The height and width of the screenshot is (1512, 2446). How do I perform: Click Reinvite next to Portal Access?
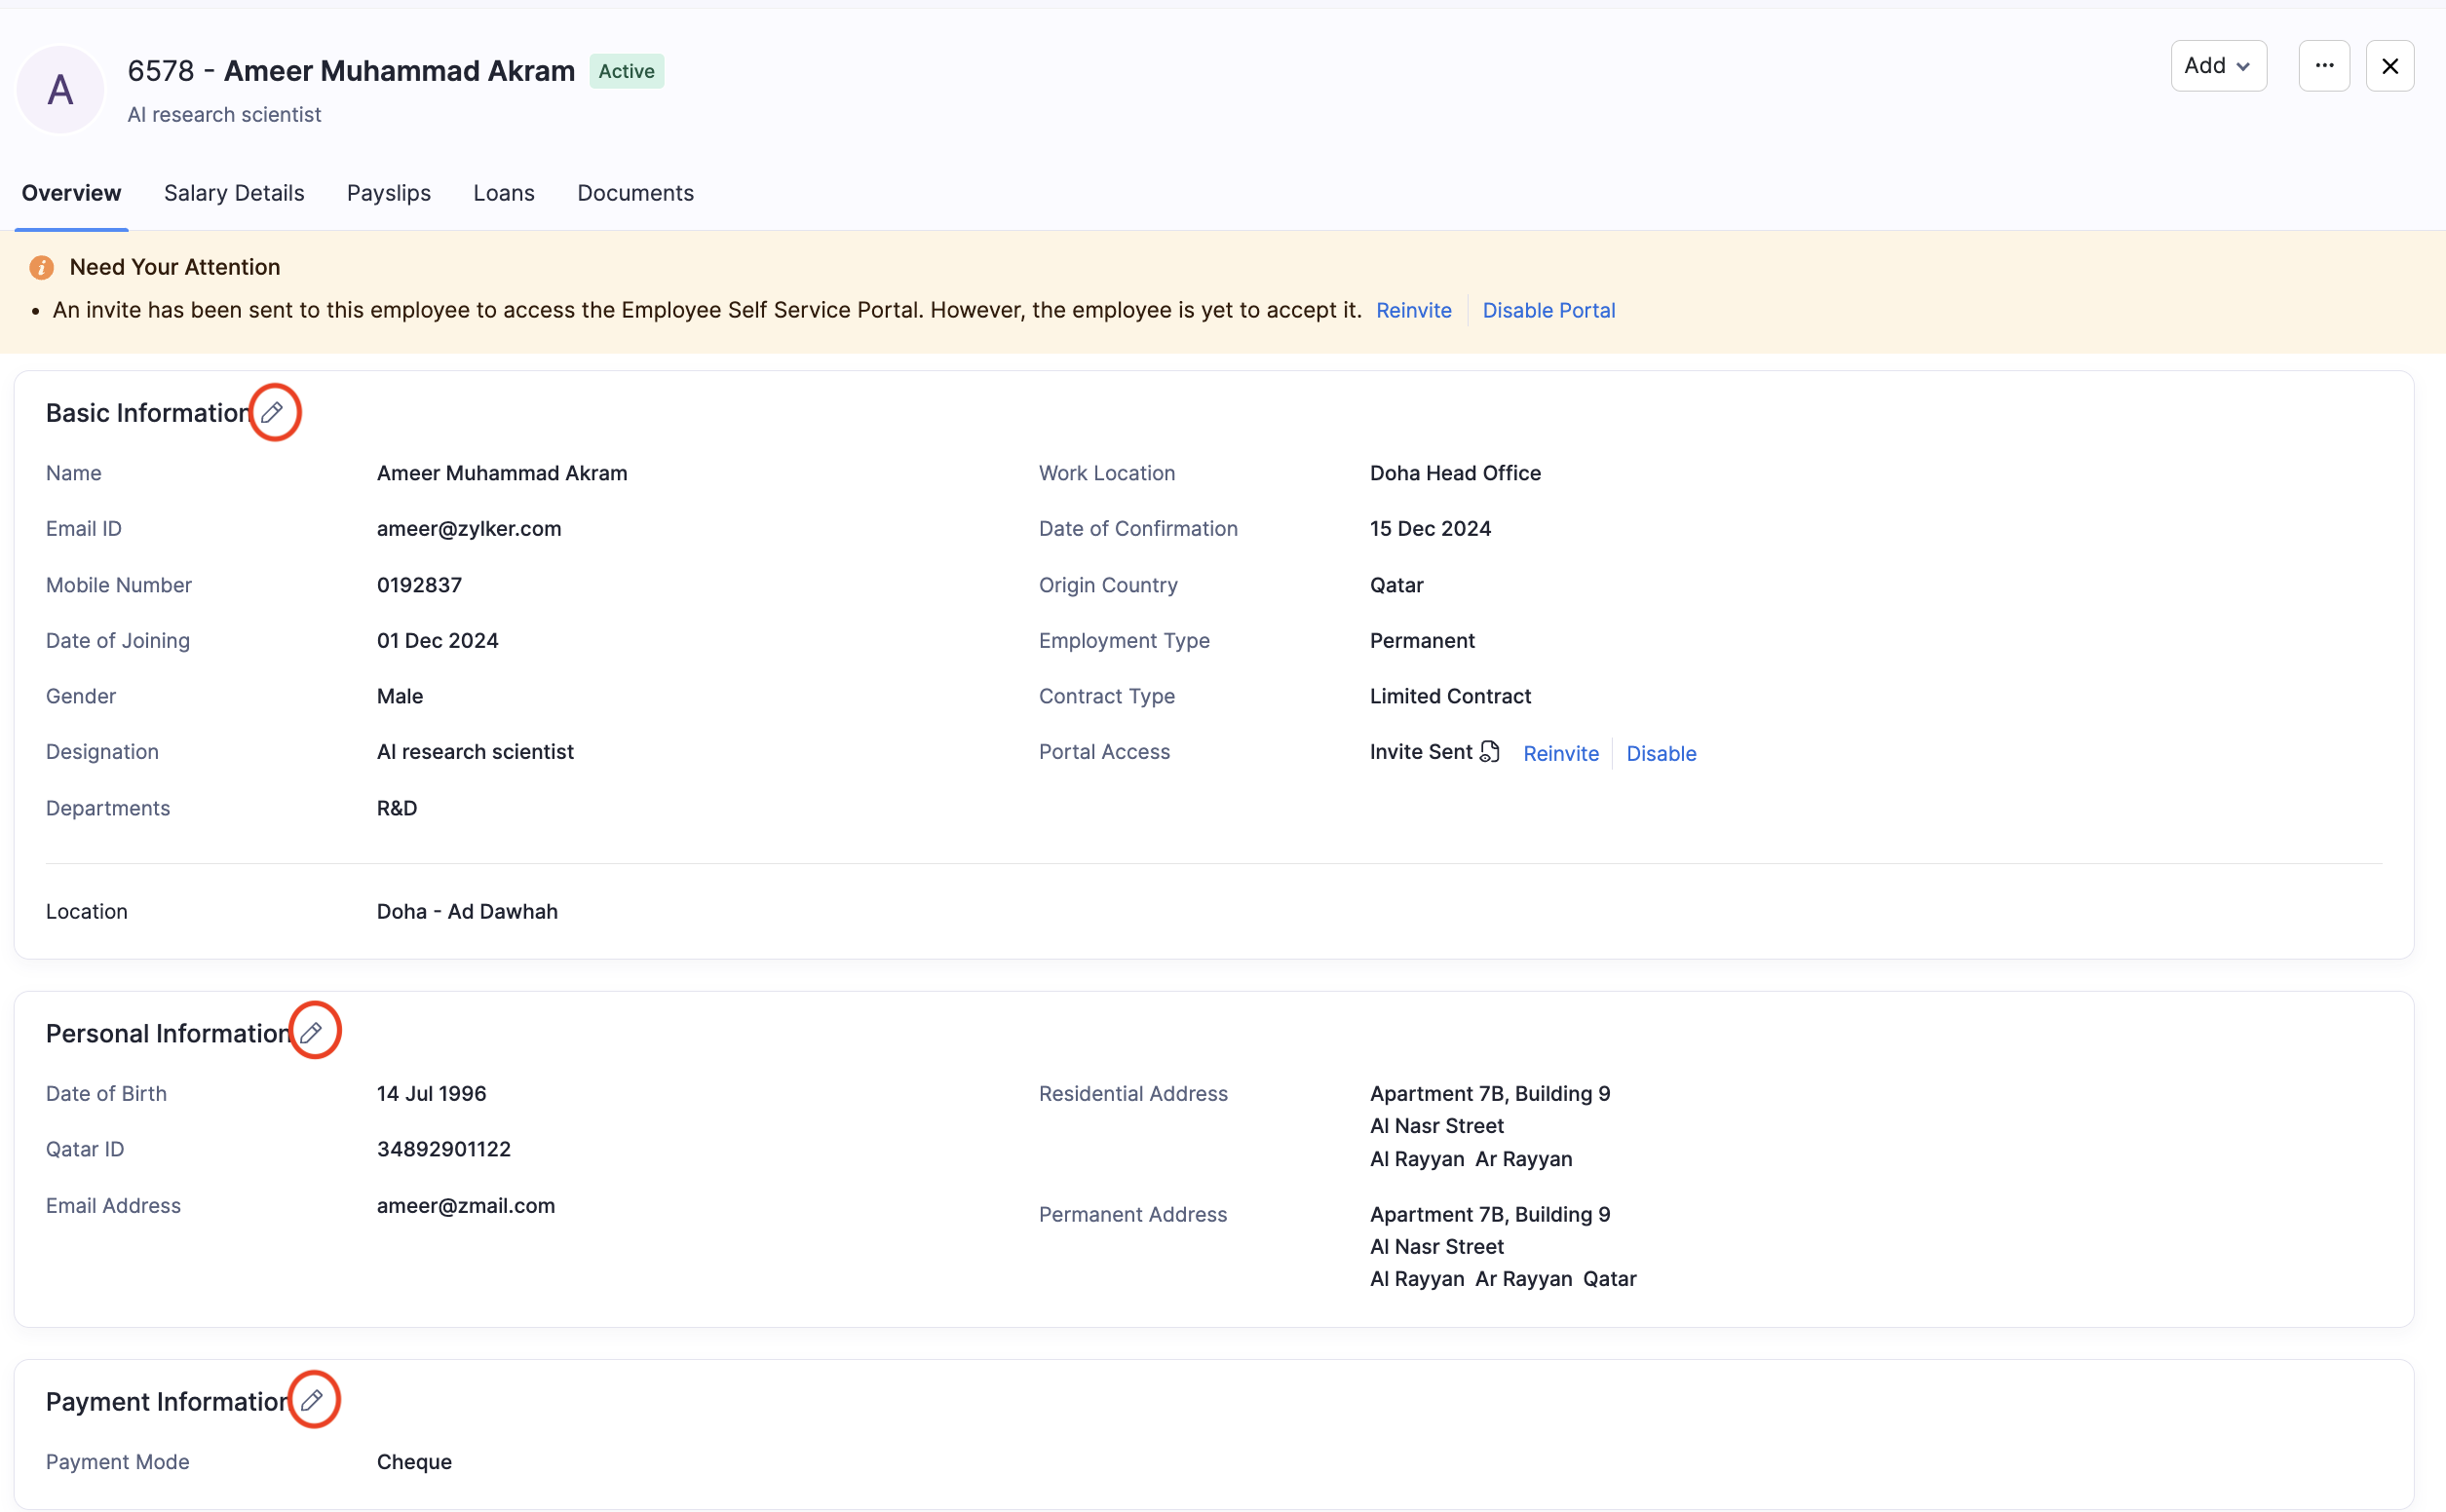click(x=1560, y=753)
